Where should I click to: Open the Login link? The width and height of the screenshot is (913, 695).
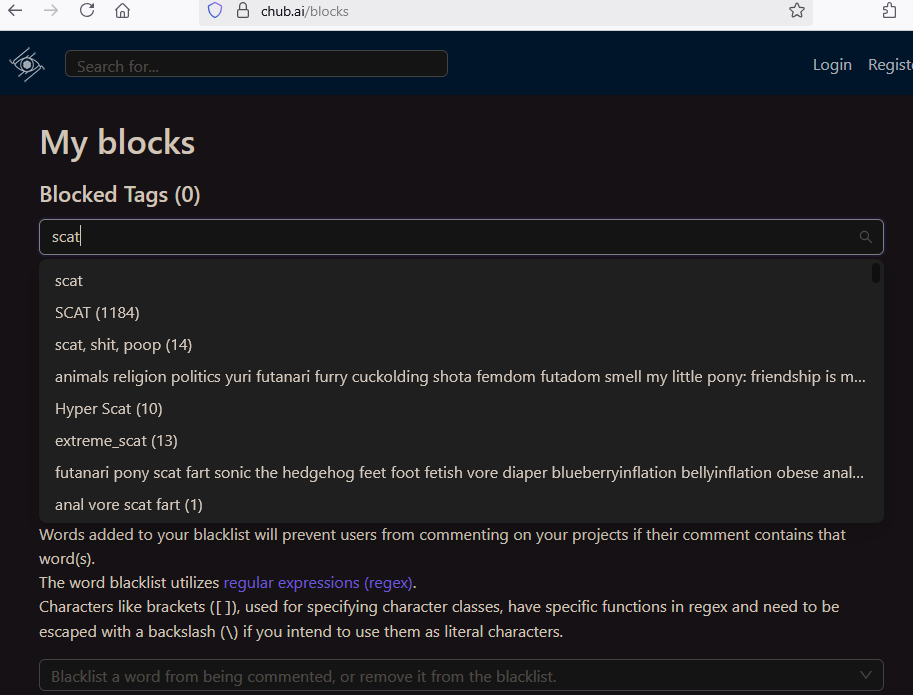click(x=832, y=65)
